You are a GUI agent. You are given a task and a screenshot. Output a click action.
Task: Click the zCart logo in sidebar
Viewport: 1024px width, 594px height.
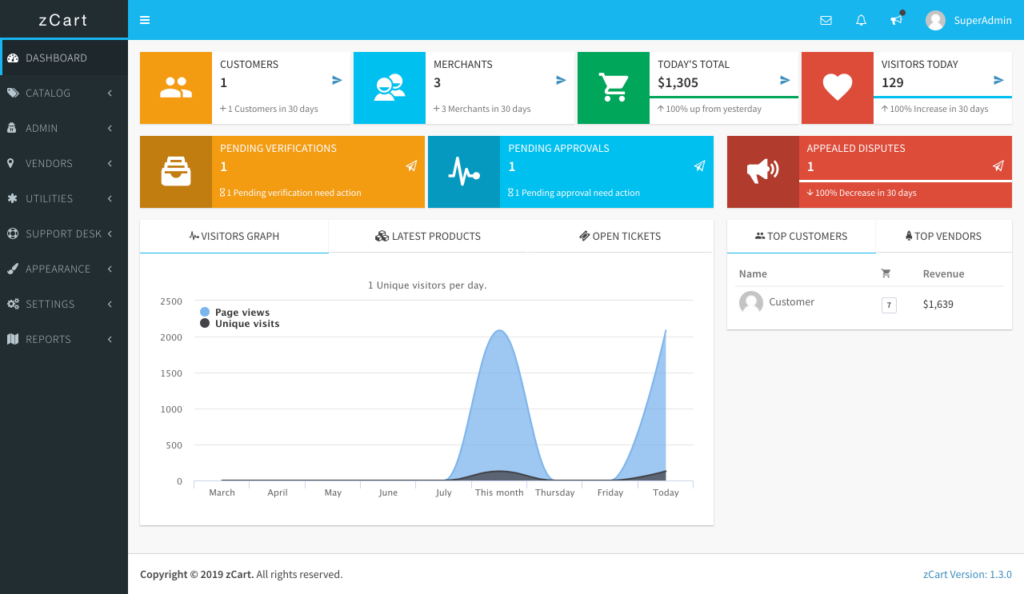pos(63,20)
